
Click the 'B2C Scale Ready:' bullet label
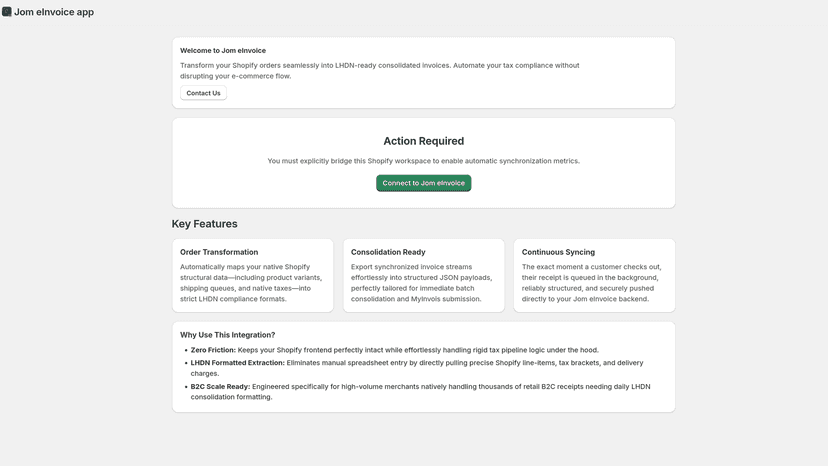(220, 387)
